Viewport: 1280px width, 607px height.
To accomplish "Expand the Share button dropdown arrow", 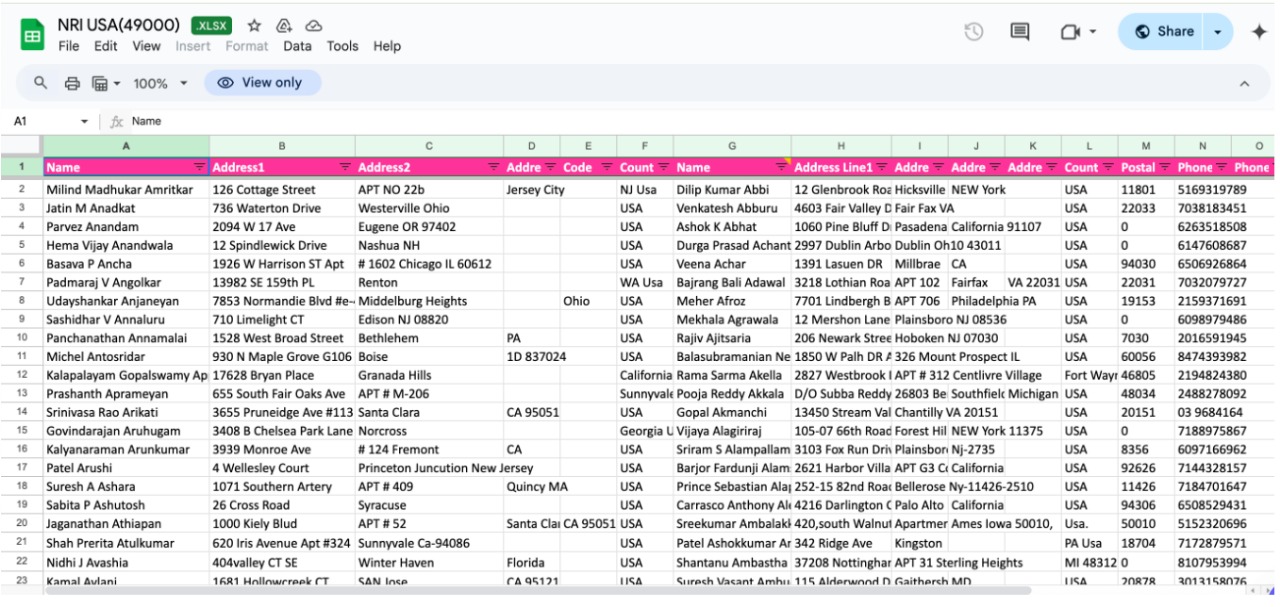I will [x=1216, y=31].
